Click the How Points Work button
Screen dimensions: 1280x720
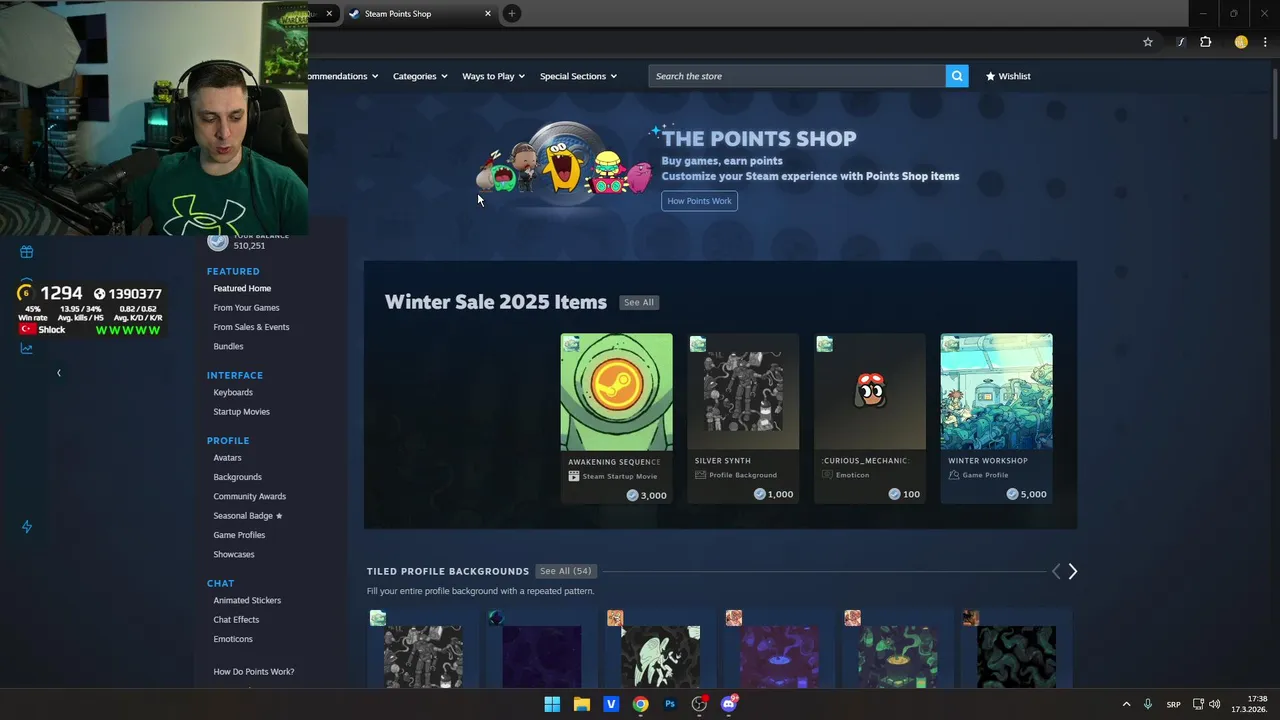click(x=699, y=201)
